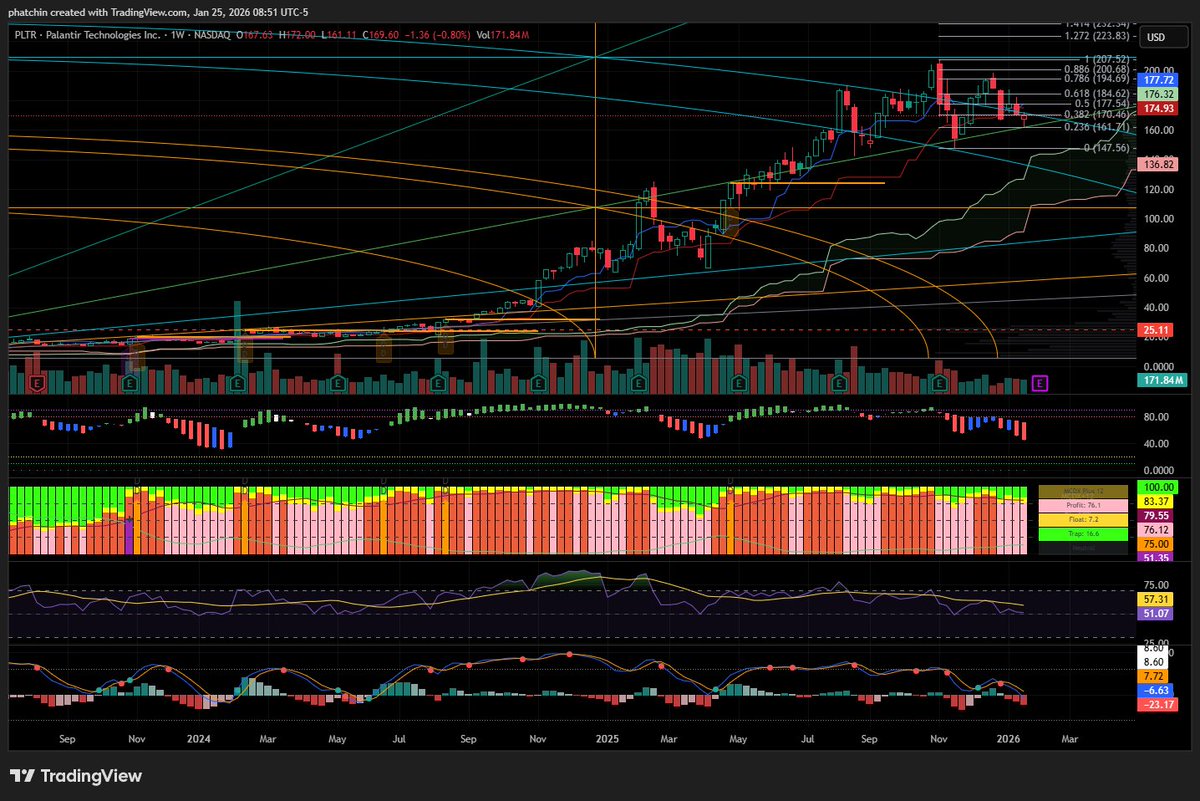1200x801 pixels.
Task: Click the PLTR Palantir Technologies symbol title
Action: point(90,33)
